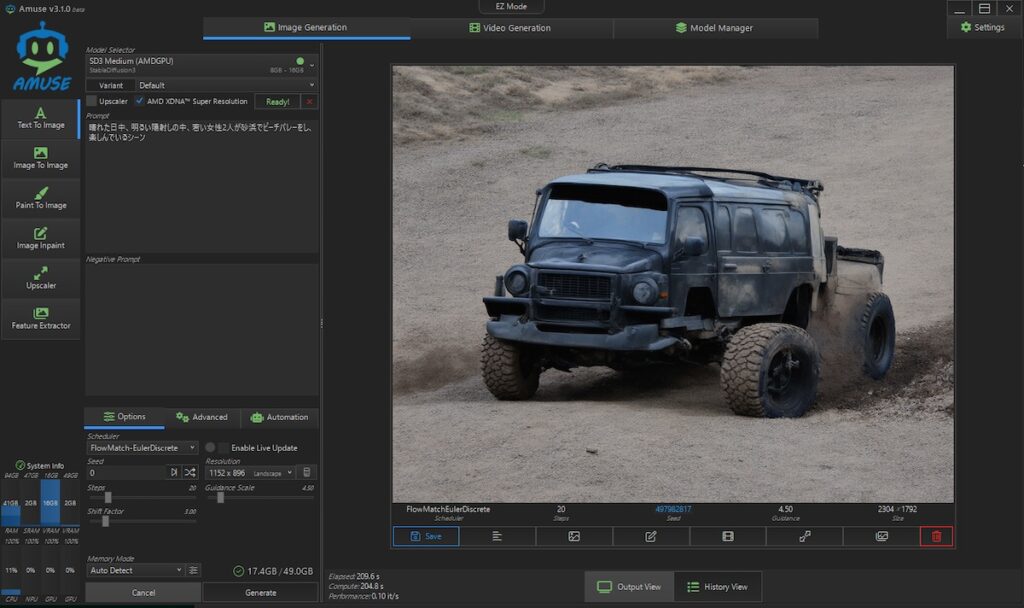1024x608 pixels.
Task: Save the generated image
Action: (426, 536)
